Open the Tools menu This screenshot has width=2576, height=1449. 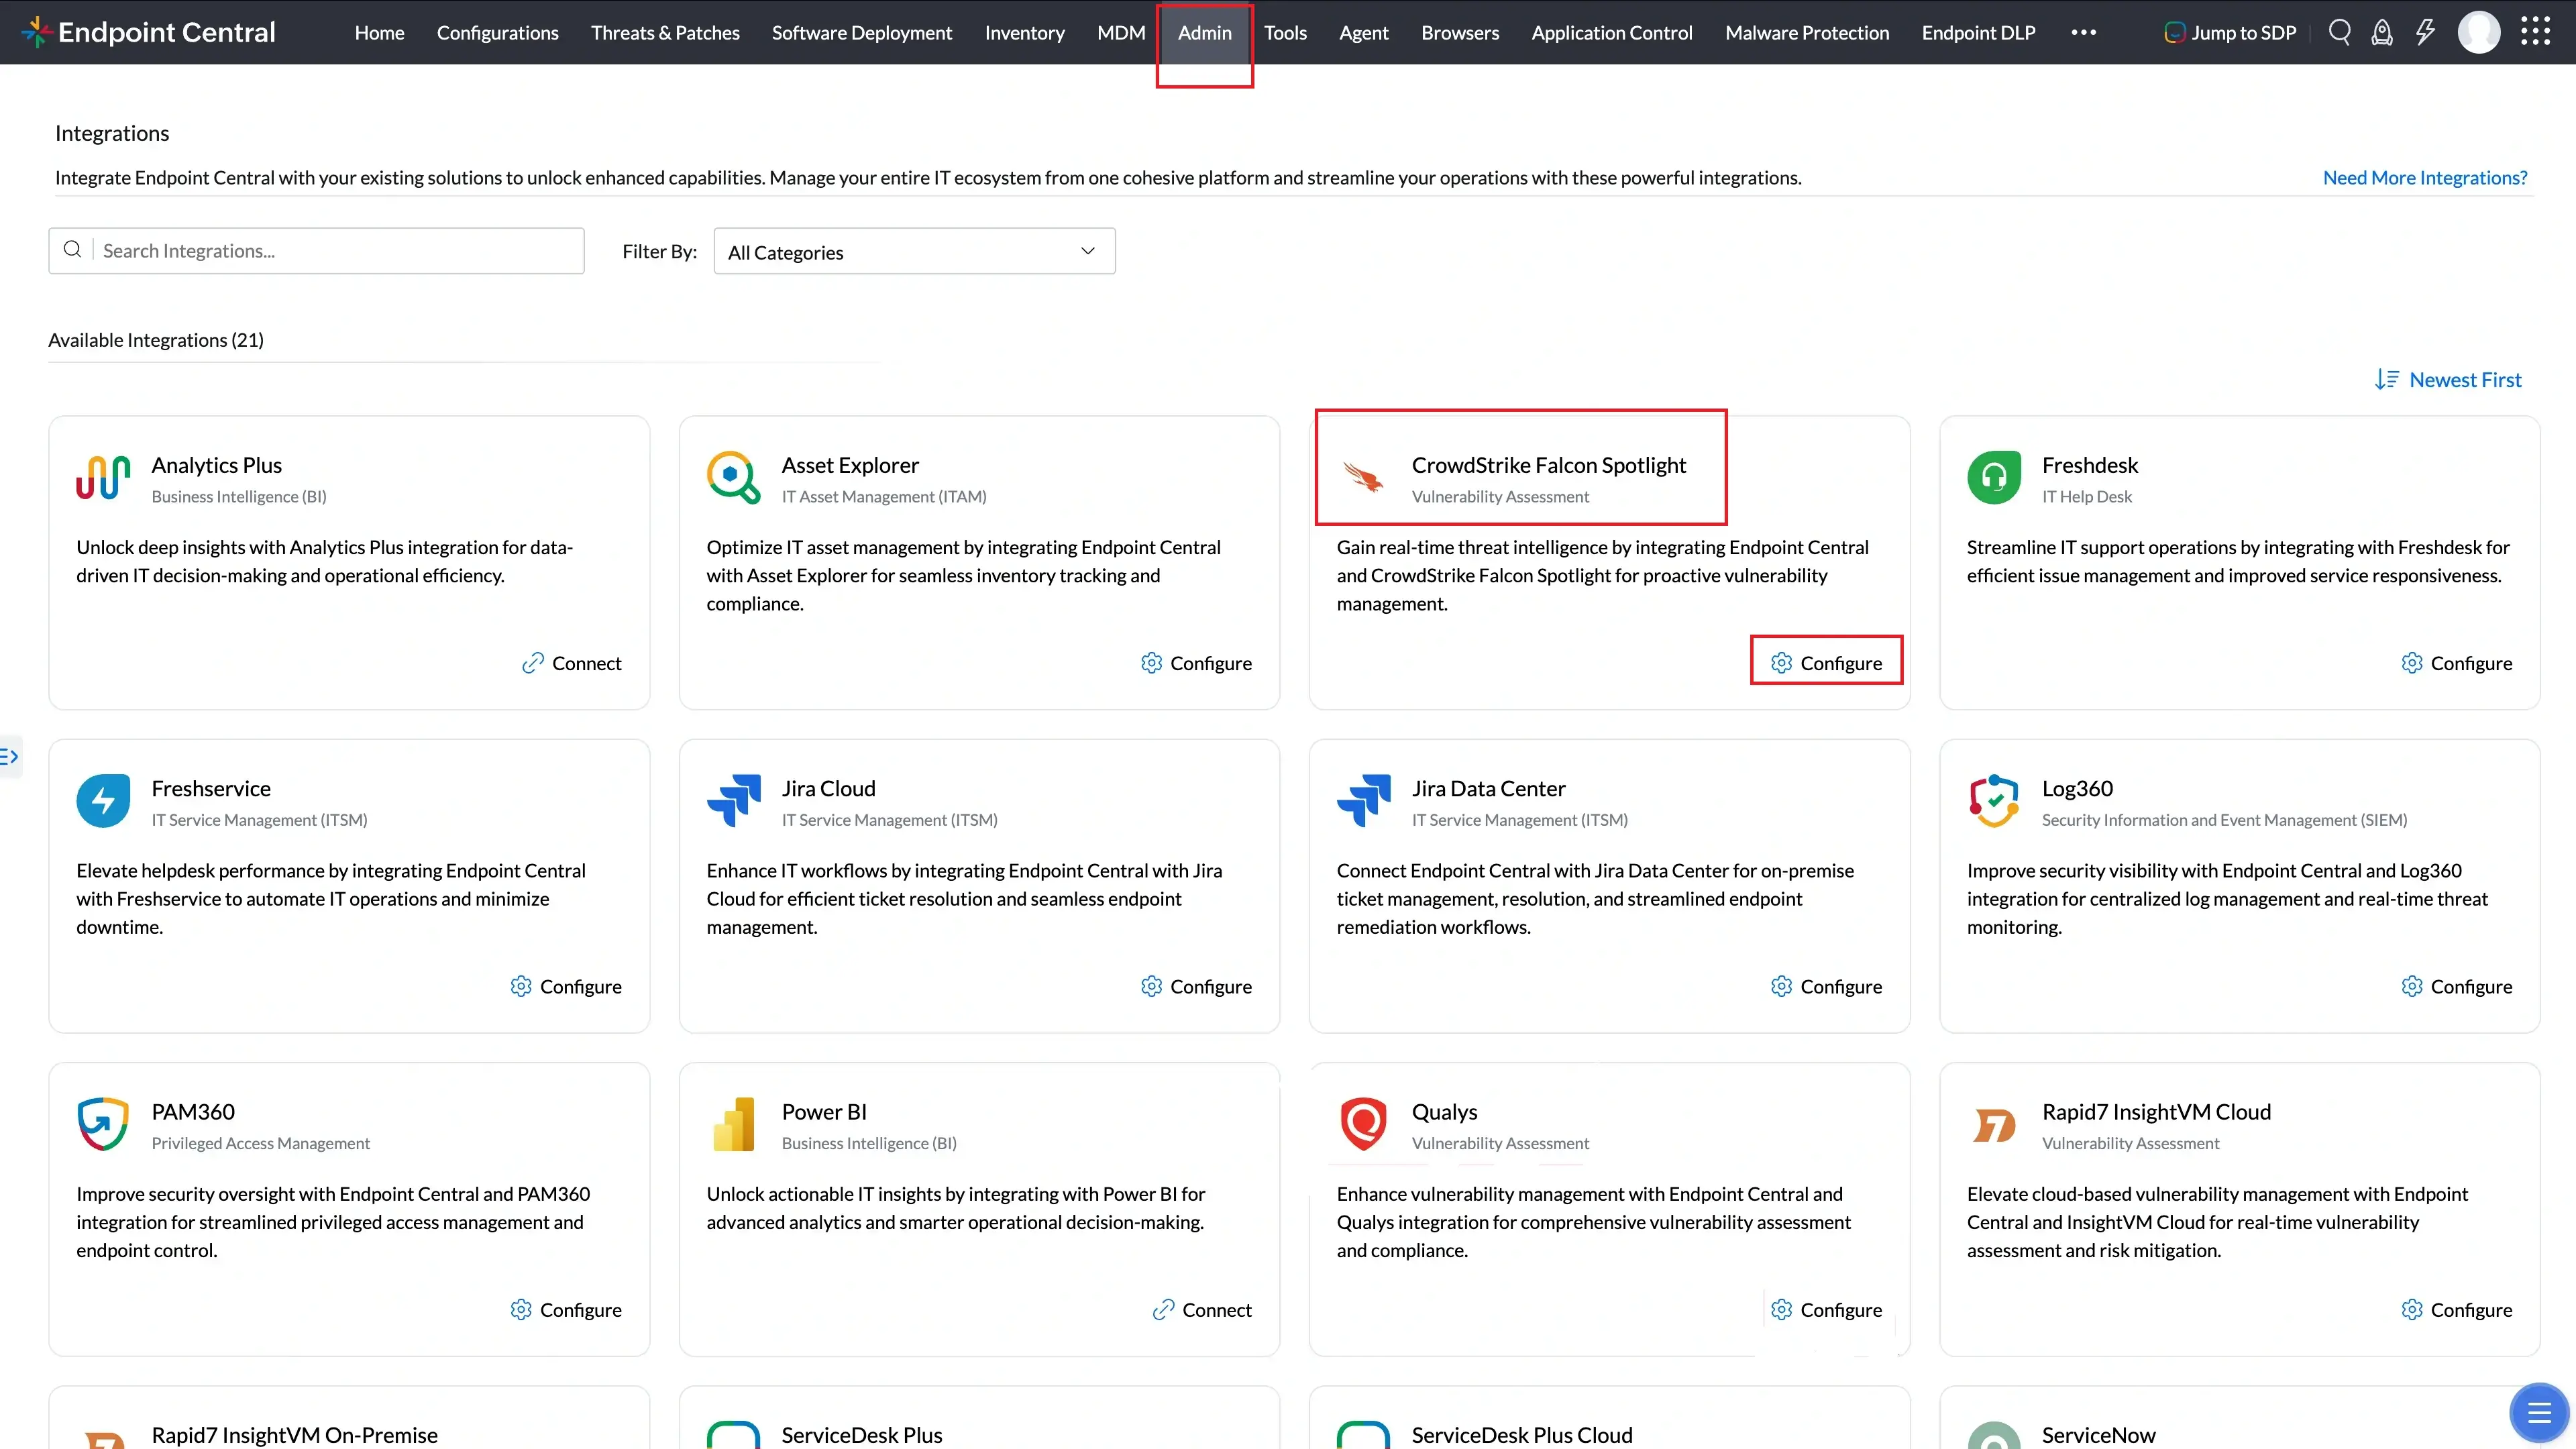point(1285,32)
